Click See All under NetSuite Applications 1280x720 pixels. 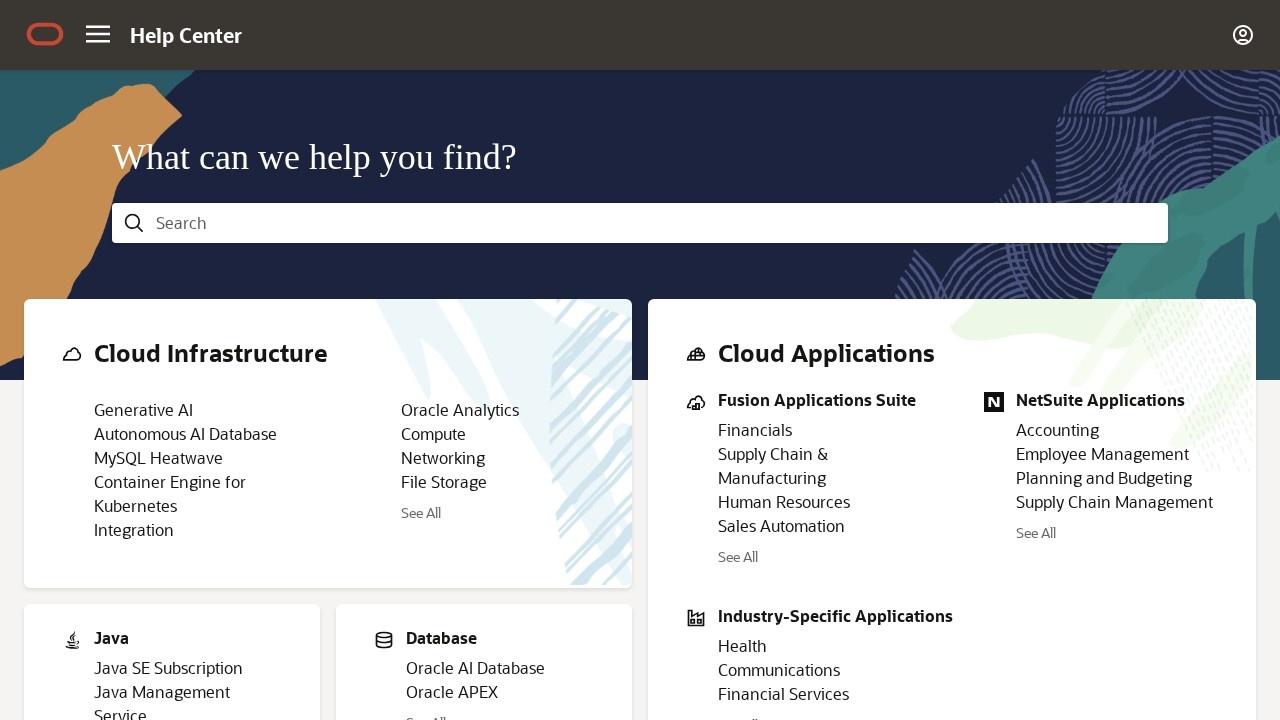(1036, 533)
